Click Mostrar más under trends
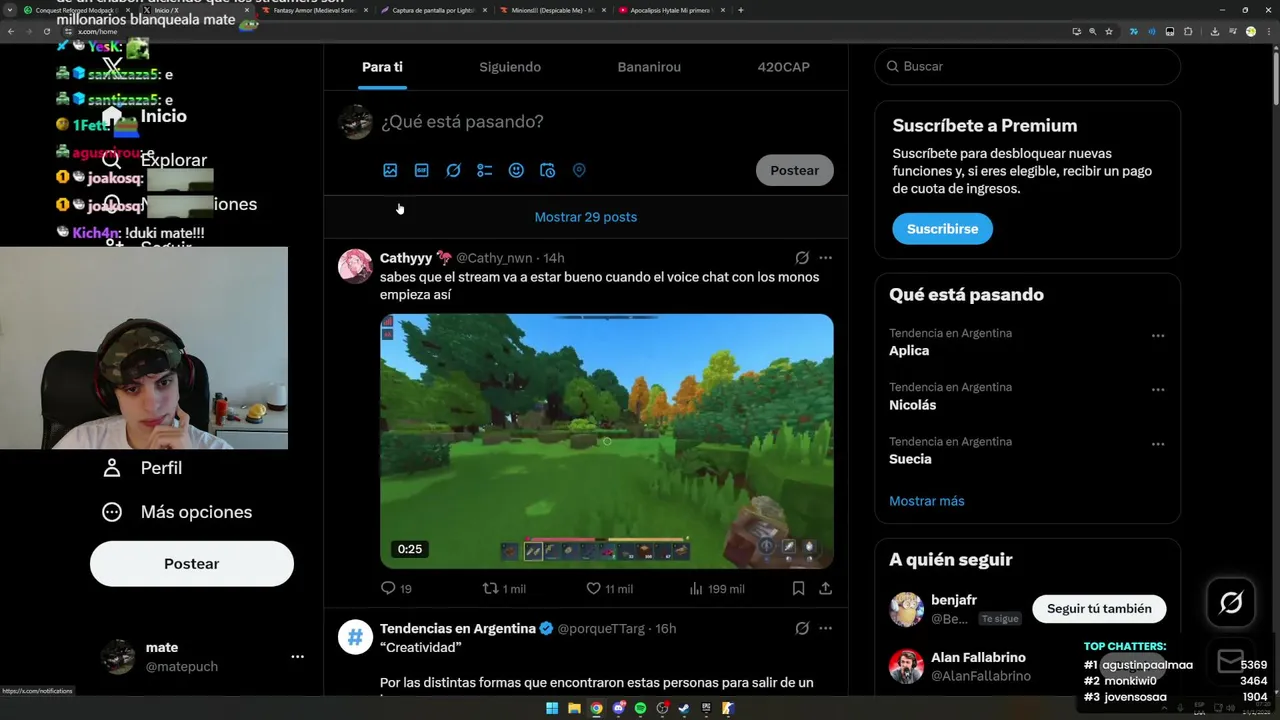The width and height of the screenshot is (1280, 720). click(927, 501)
